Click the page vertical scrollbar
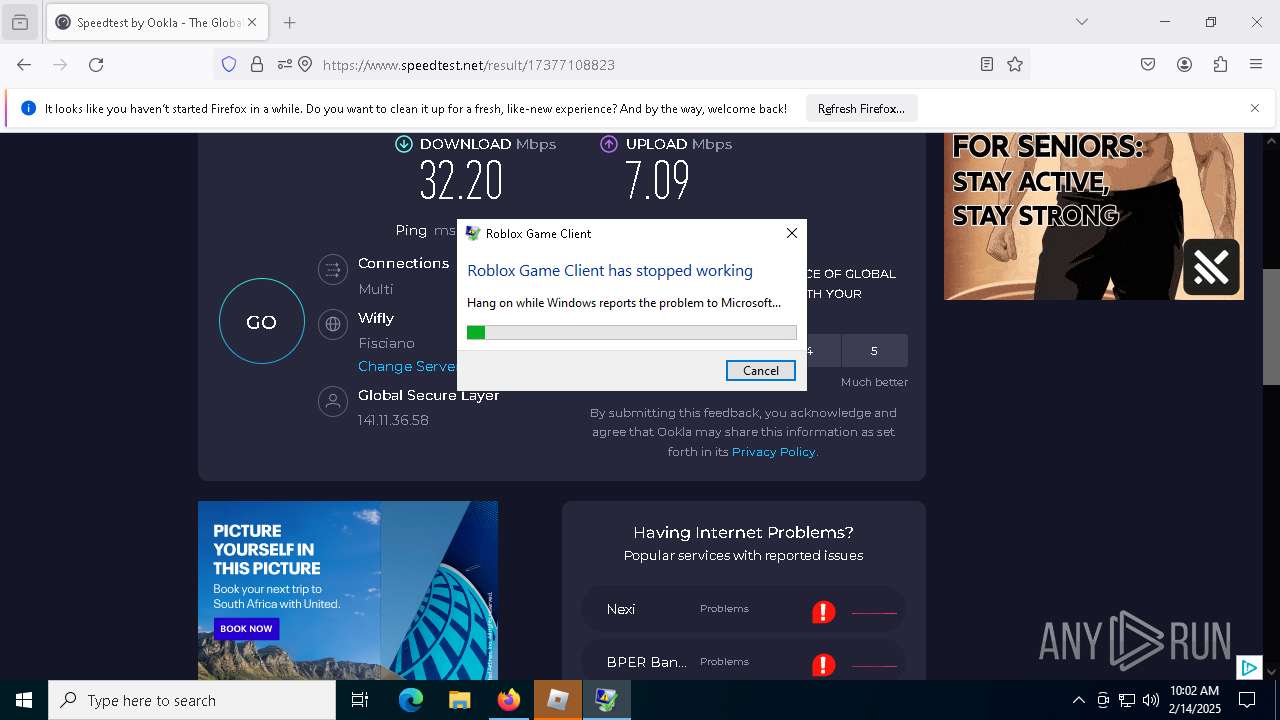The width and height of the screenshot is (1280, 720). click(1271, 327)
